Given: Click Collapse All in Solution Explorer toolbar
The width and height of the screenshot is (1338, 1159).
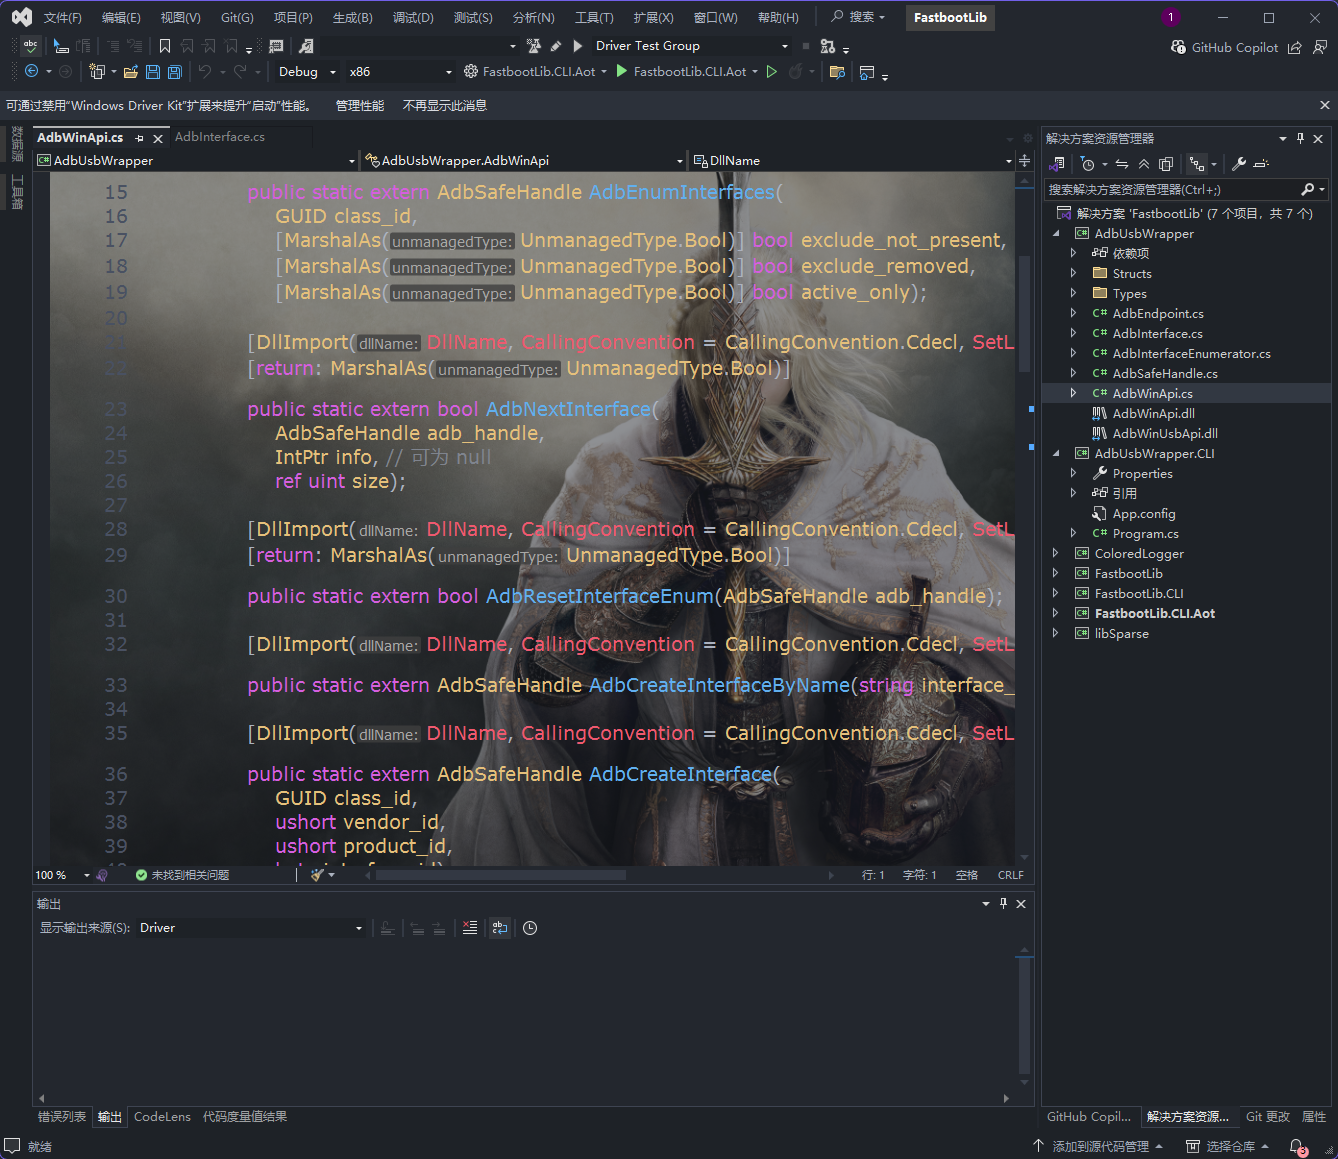Looking at the screenshot, I should point(1144,164).
